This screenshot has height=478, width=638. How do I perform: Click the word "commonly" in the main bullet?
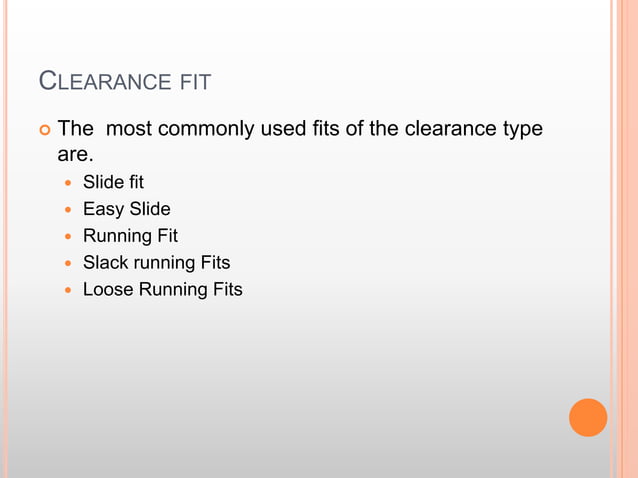206,130
